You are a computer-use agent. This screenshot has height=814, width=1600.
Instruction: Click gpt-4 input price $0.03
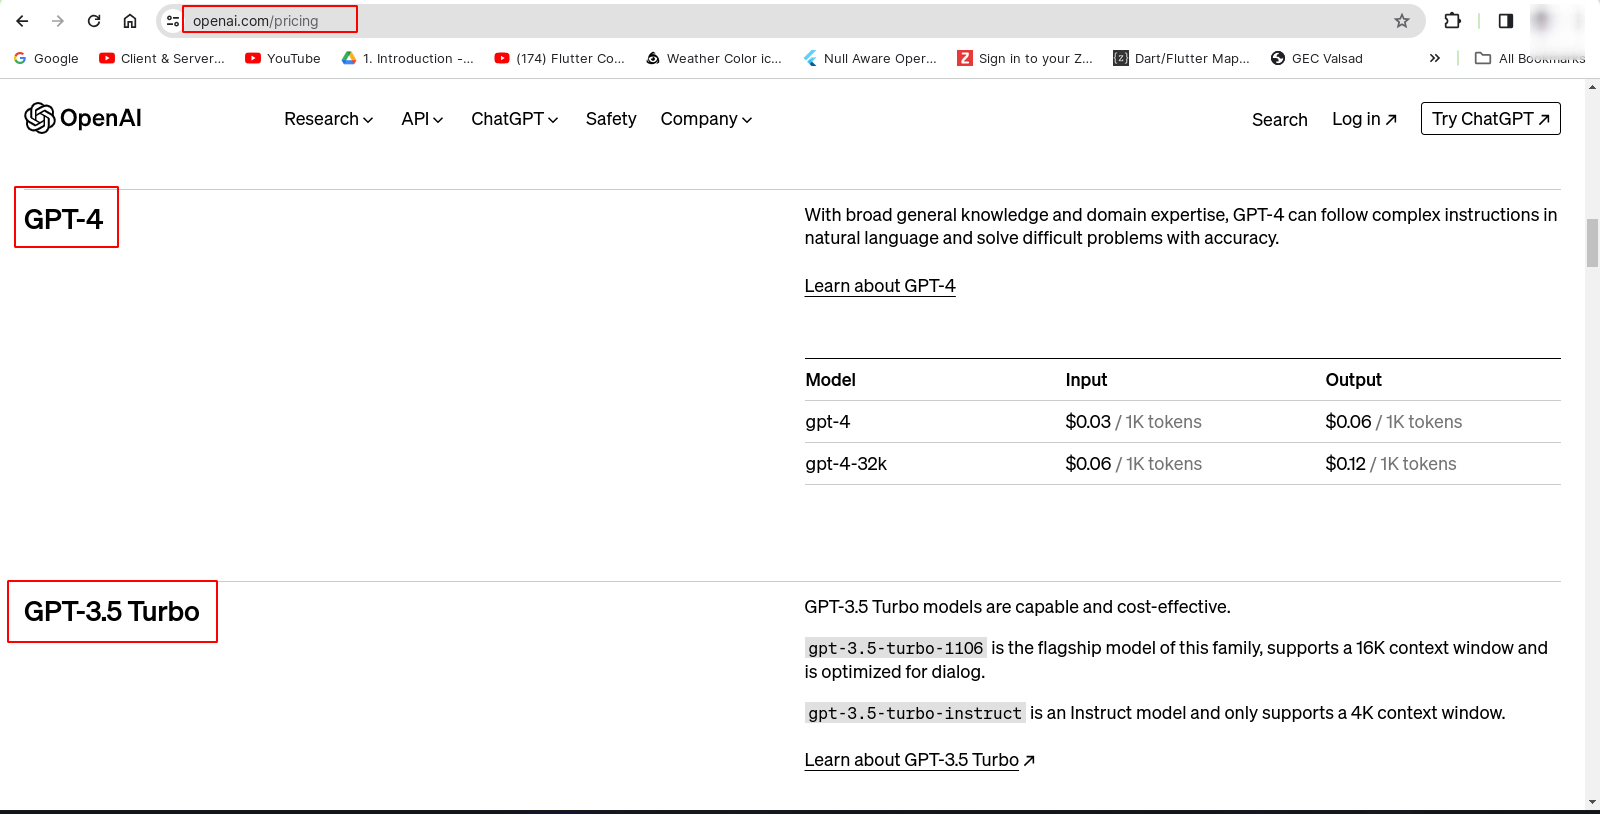pyautogui.click(x=1088, y=422)
